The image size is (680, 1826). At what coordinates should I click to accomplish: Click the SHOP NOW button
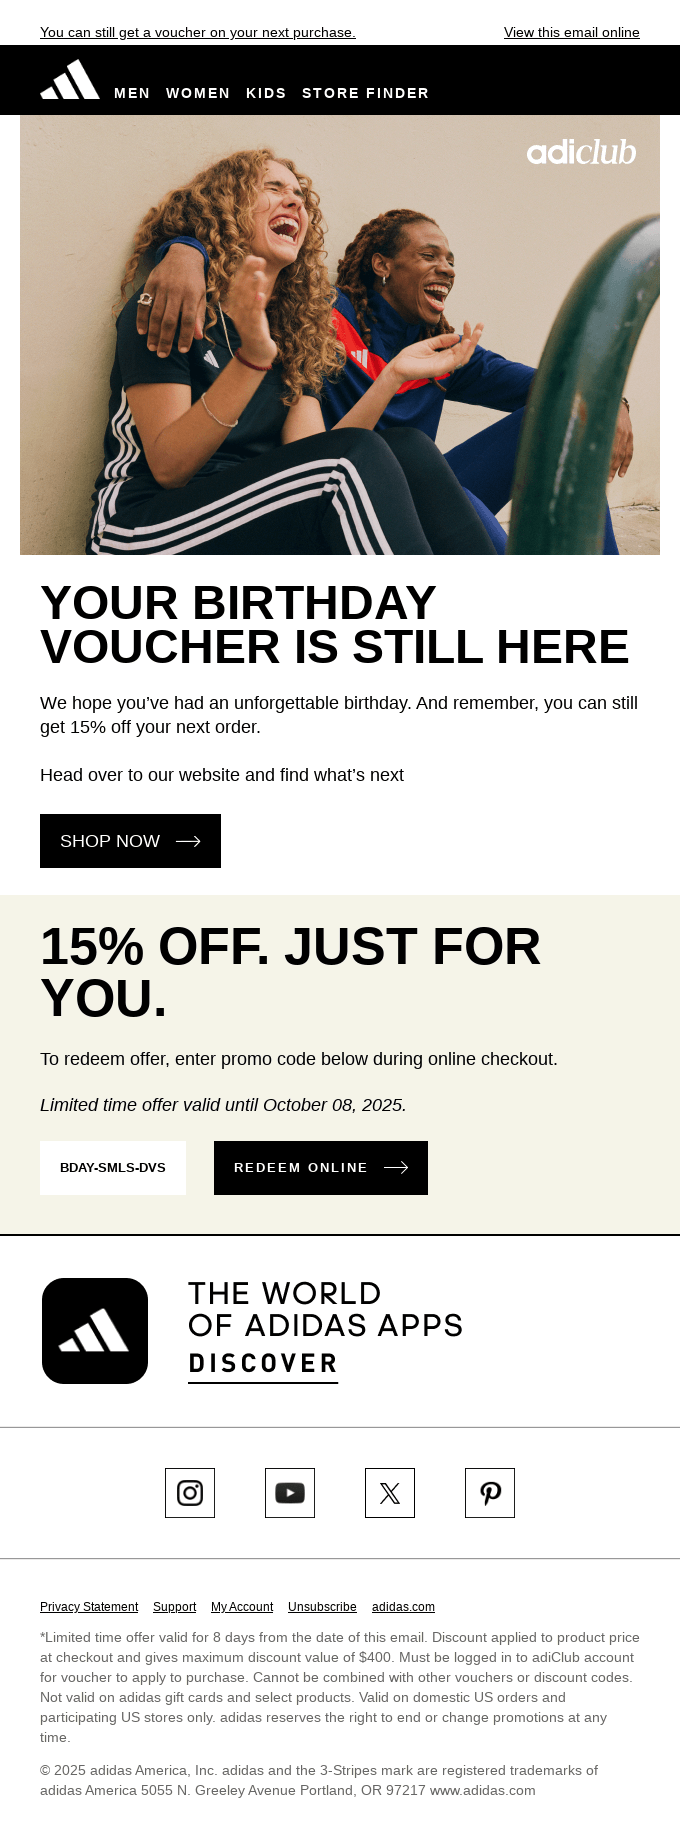(130, 840)
